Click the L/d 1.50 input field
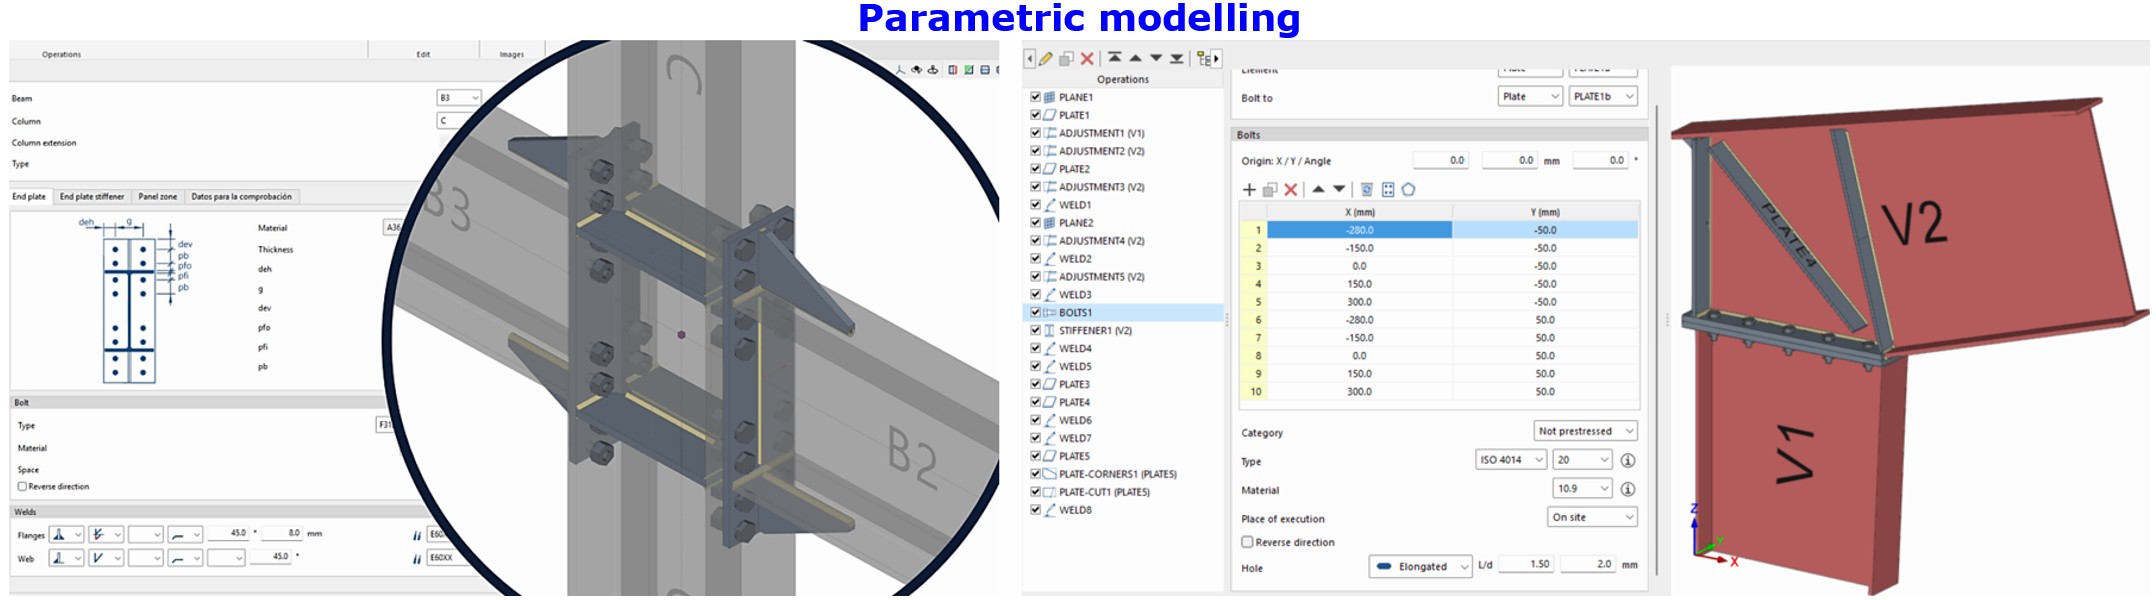 click(x=1527, y=564)
